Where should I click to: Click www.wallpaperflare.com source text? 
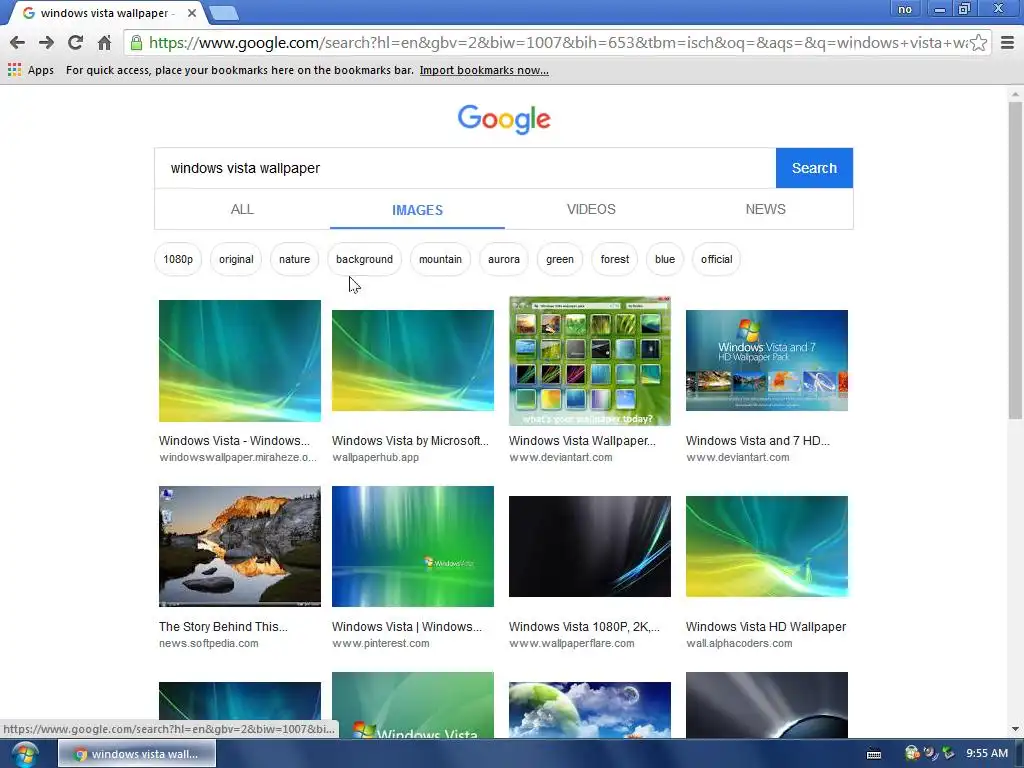point(571,643)
